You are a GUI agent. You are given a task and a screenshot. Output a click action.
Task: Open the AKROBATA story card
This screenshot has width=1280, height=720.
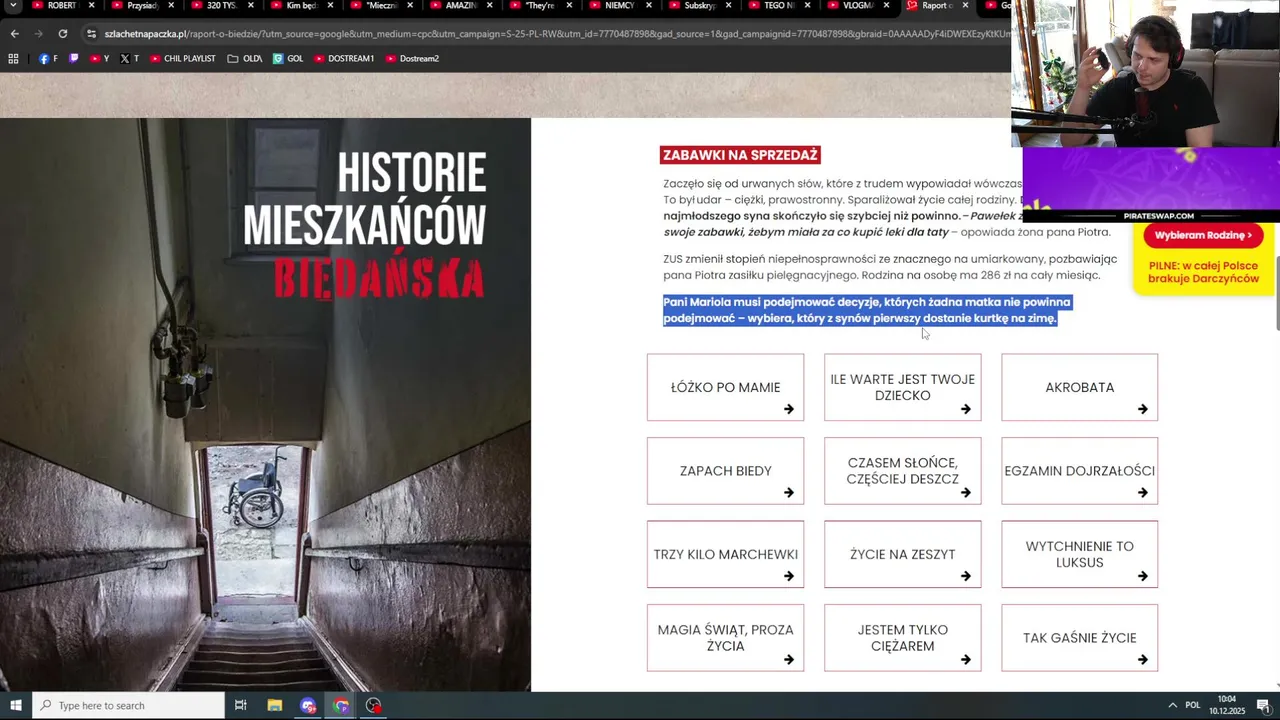(1079, 387)
